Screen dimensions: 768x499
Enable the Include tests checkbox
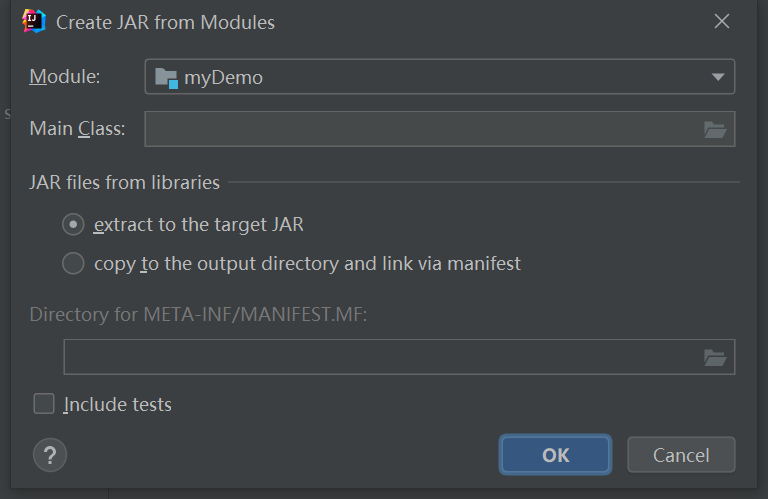(44, 404)
